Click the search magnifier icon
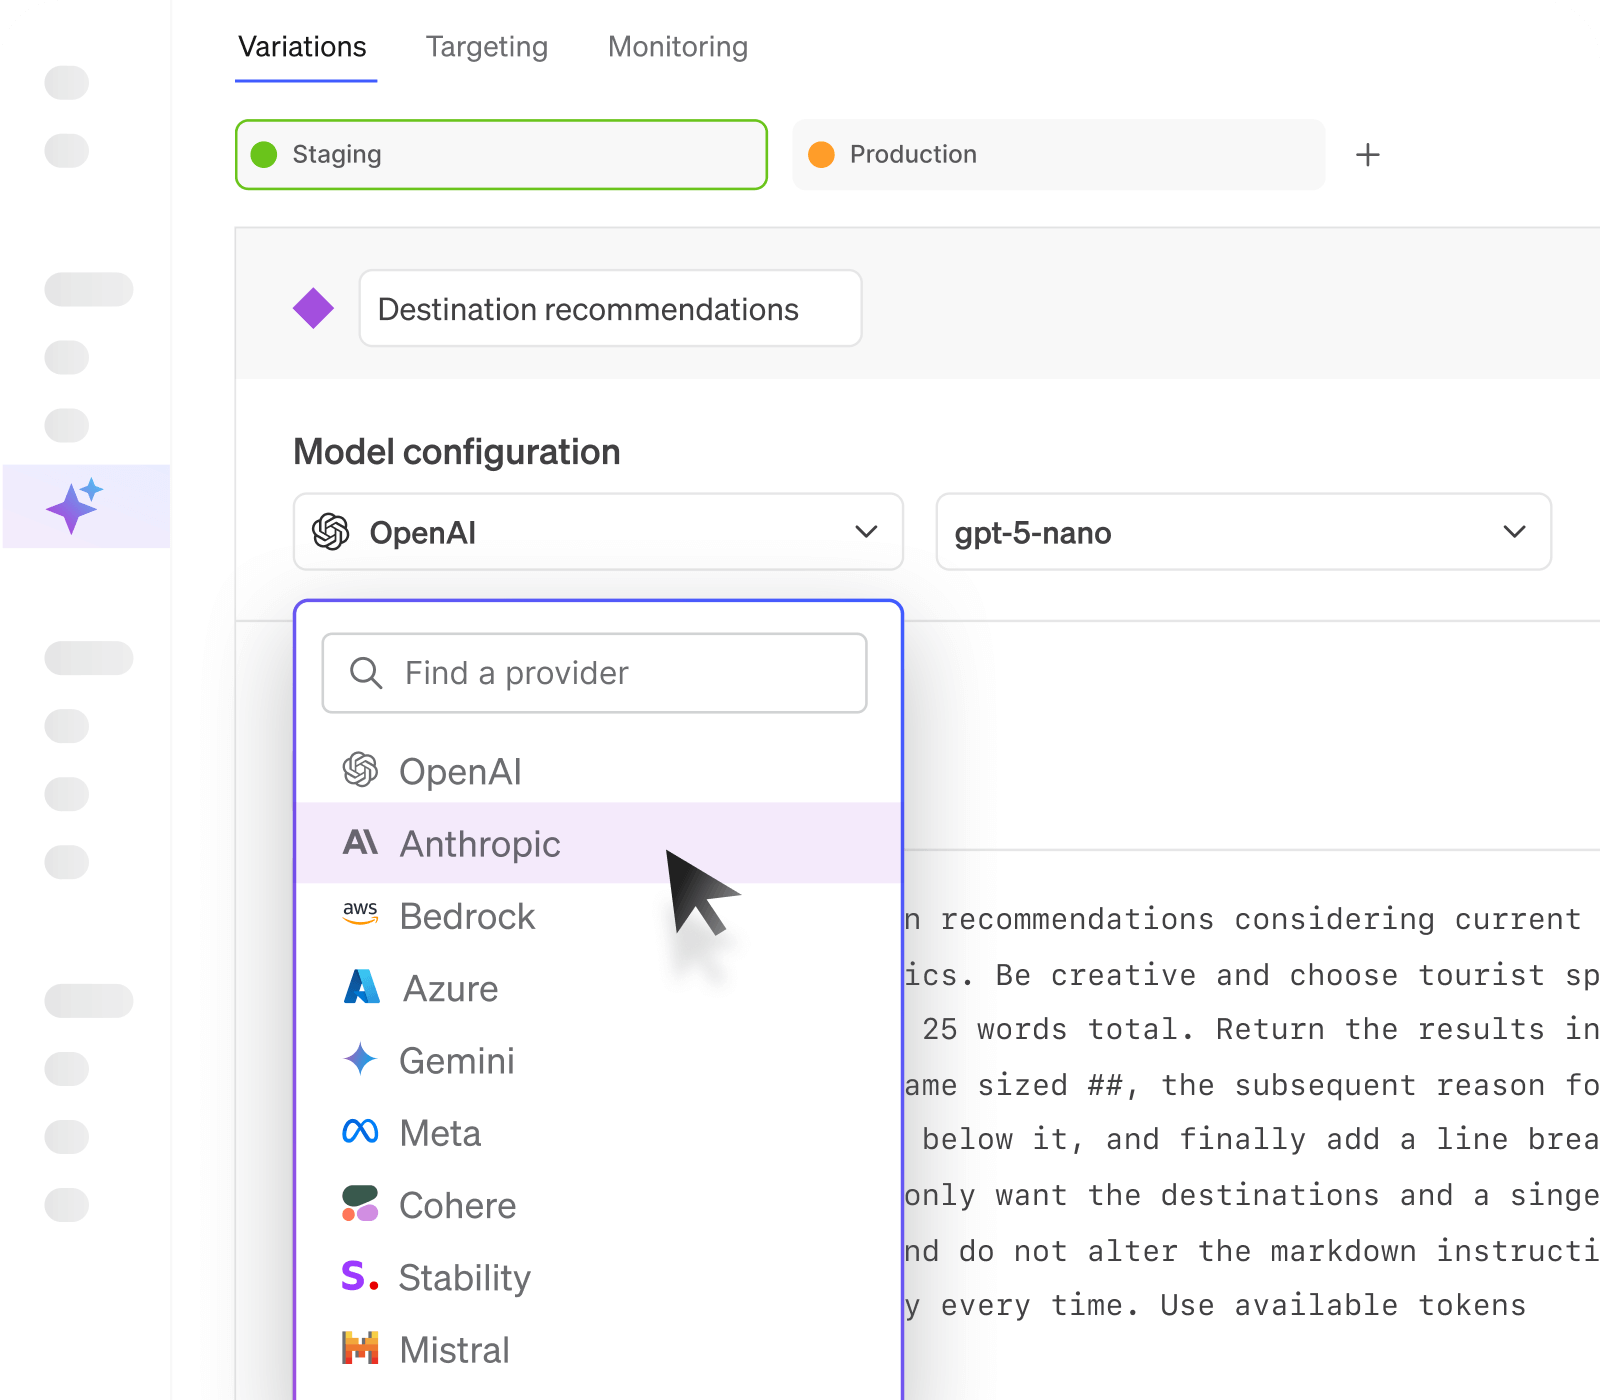1600x1400 pixels. 366,673
